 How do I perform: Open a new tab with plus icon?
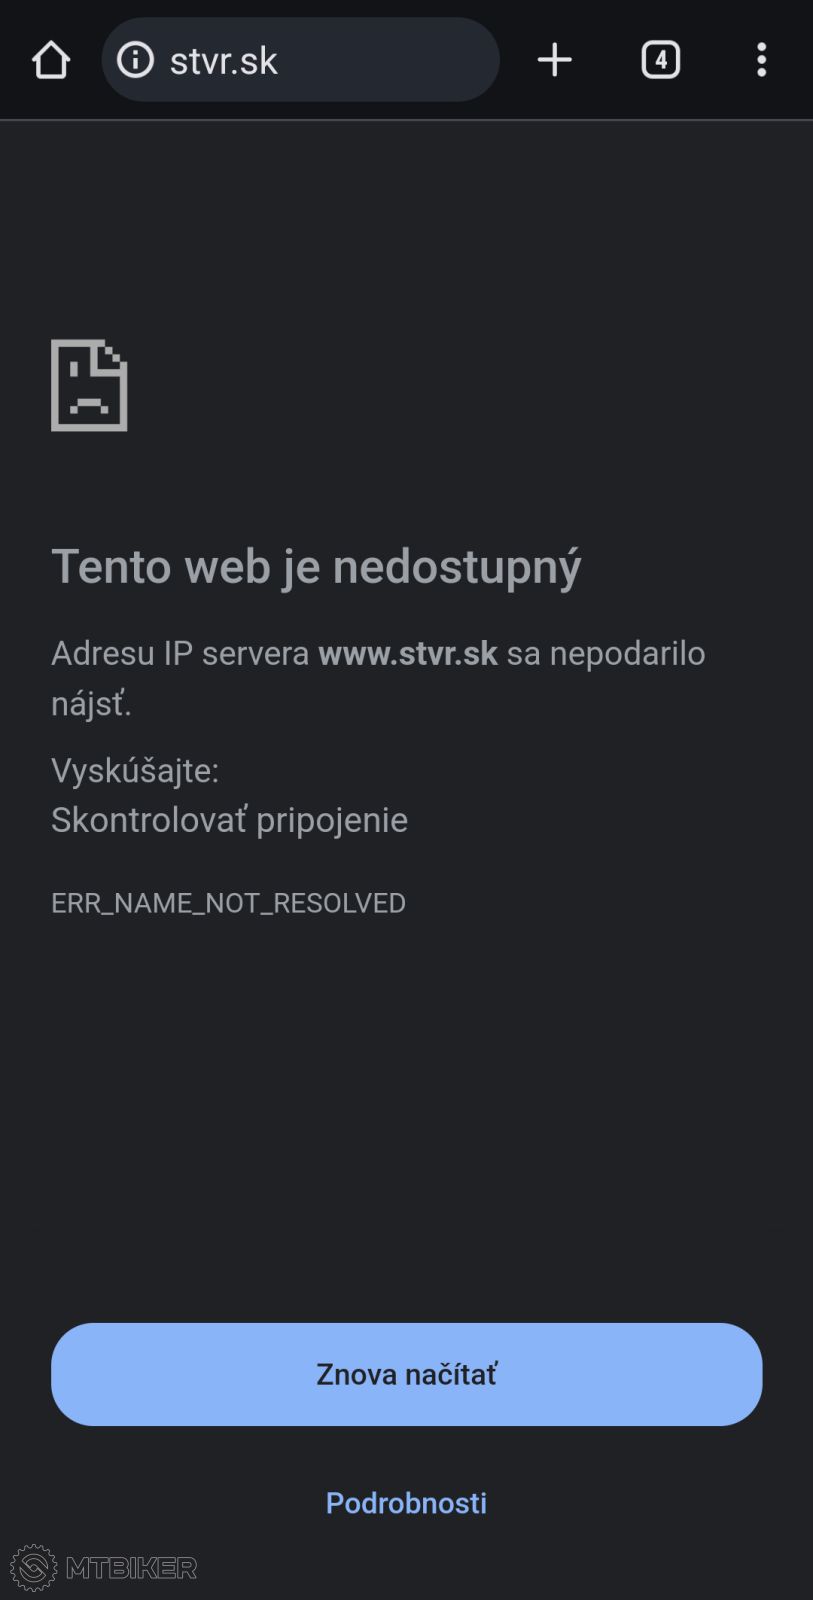(554, 60)
